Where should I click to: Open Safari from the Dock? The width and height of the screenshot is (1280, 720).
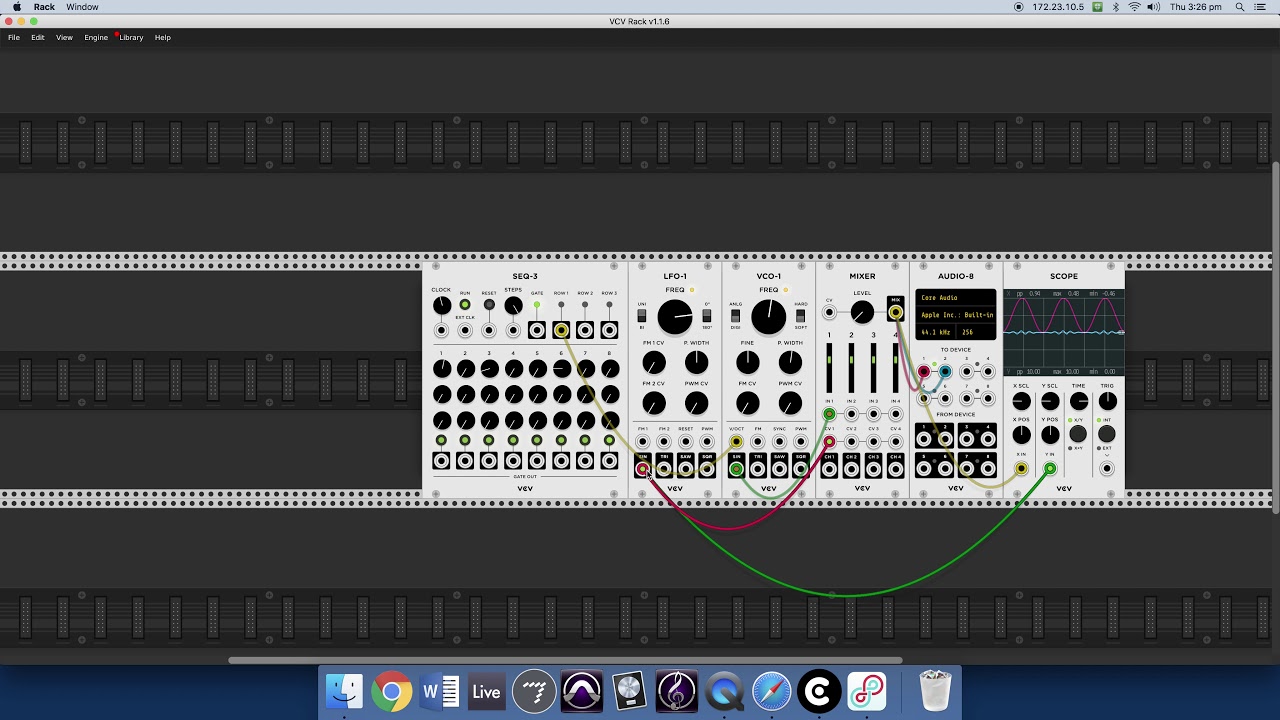point(771,692)
